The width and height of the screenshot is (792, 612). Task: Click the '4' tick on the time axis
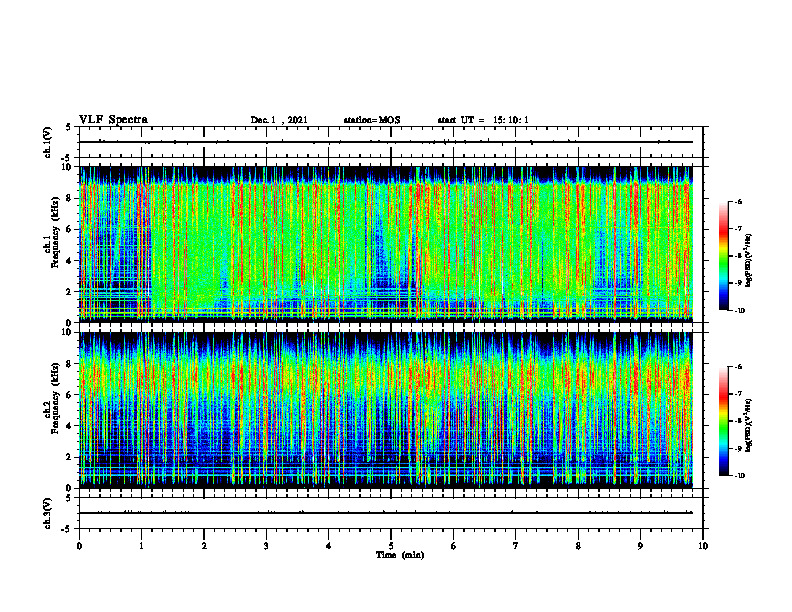(328, 546)
